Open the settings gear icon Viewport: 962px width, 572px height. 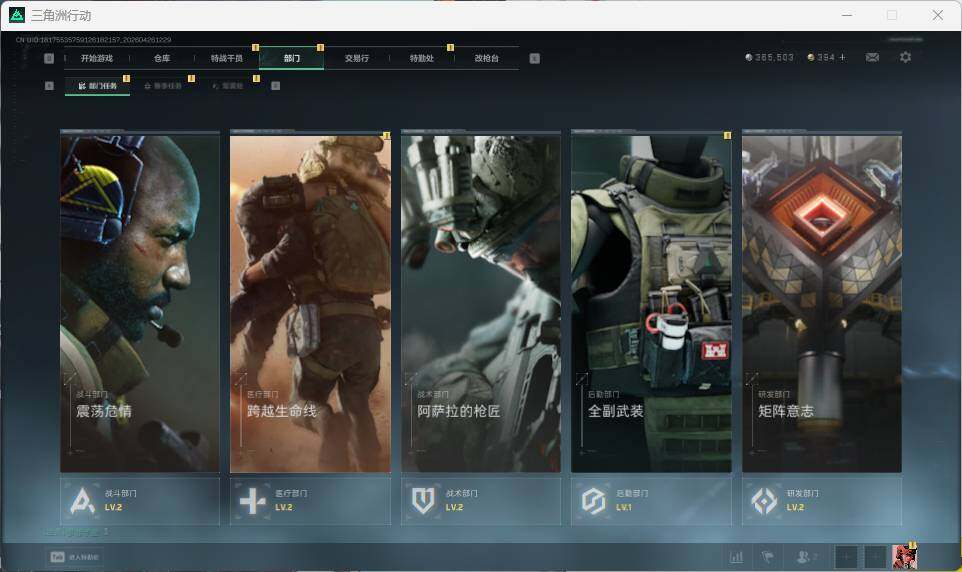(x=905, y=57)
